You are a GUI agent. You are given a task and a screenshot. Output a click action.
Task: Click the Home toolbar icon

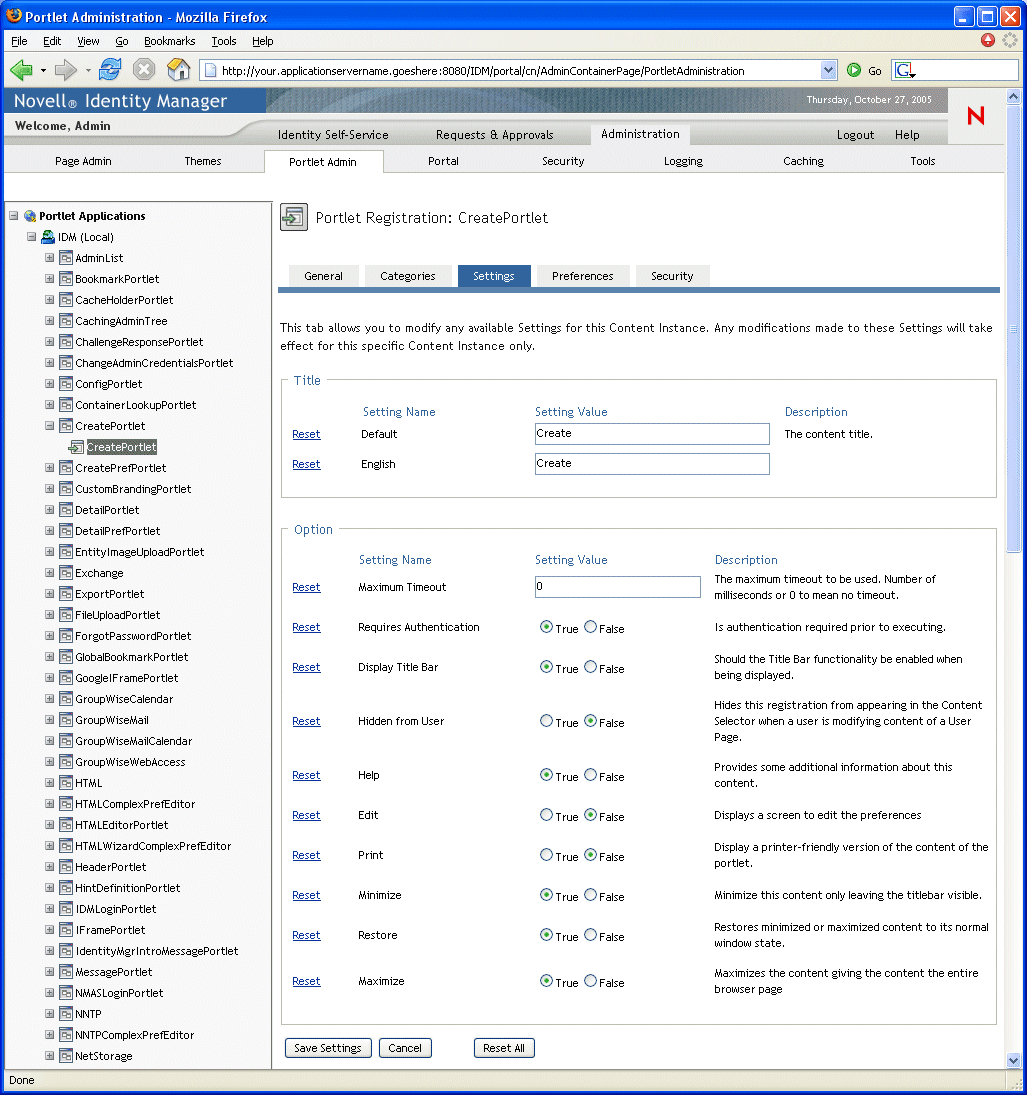click(x=178, y=70)
